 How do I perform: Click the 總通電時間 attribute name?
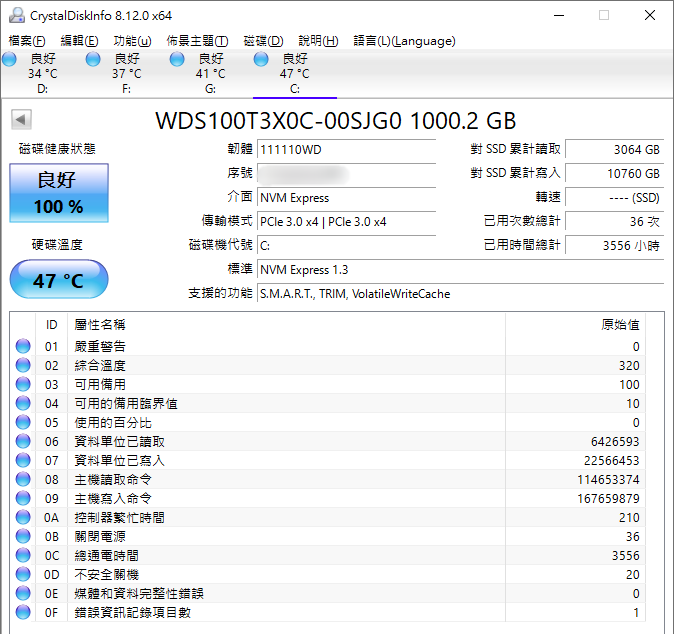pyautogui.click(x=106, y=555)
